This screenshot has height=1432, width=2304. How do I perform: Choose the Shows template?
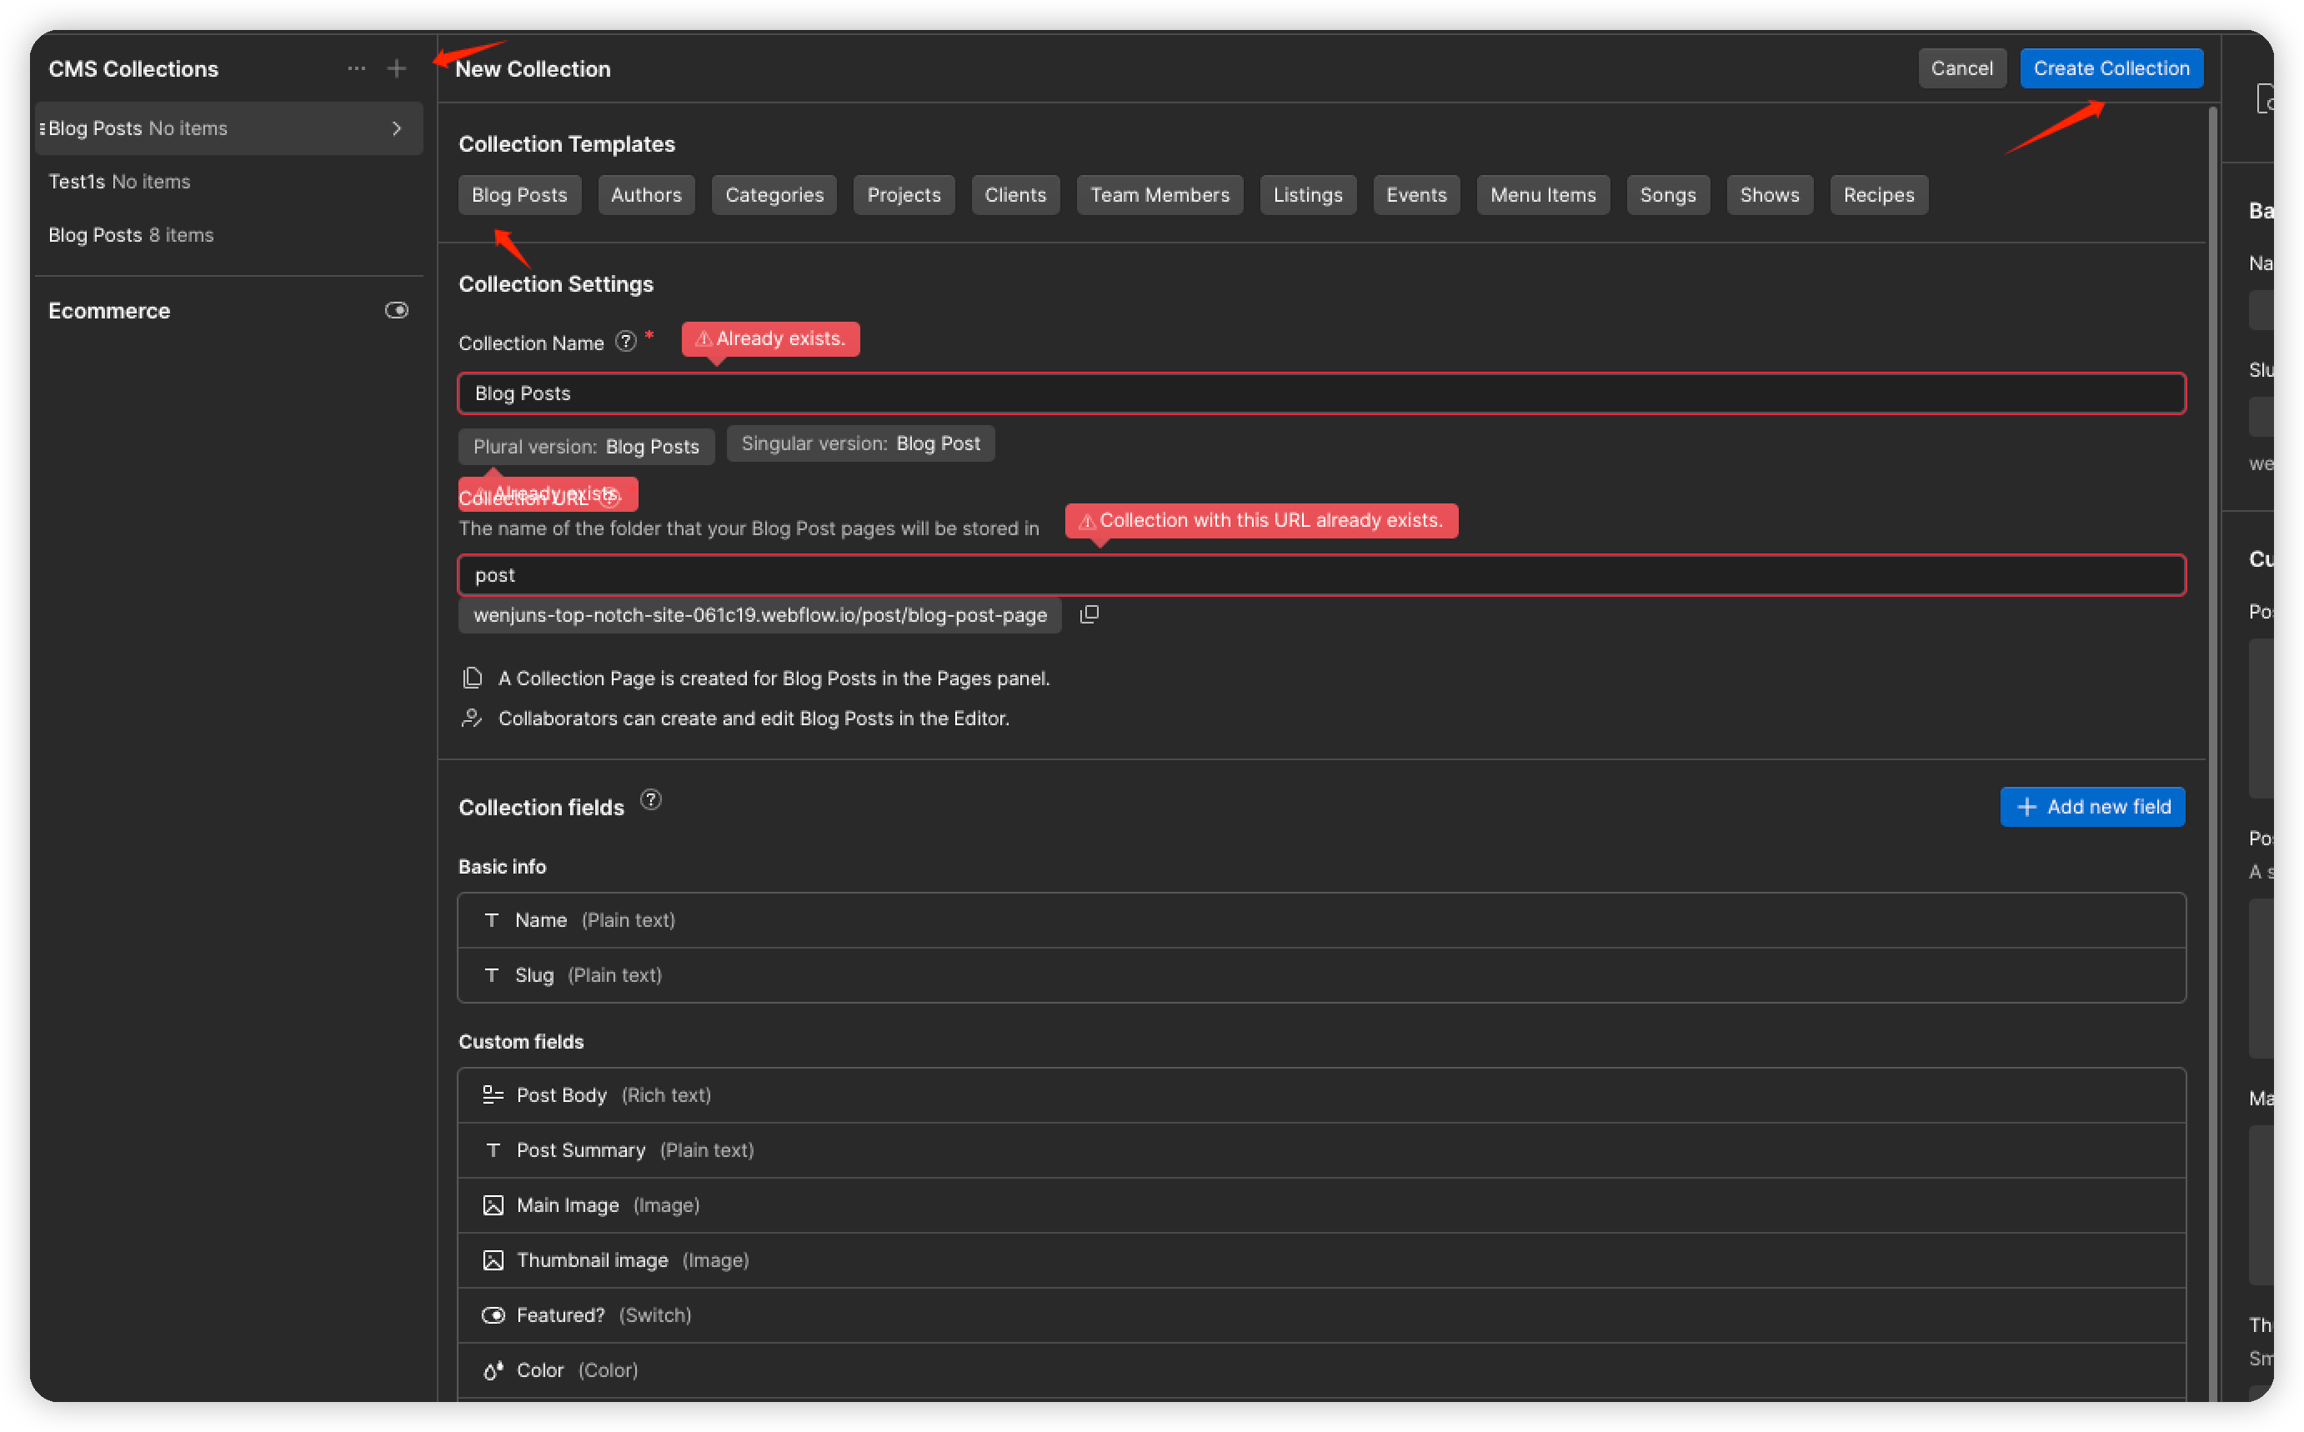[1769, 195]
